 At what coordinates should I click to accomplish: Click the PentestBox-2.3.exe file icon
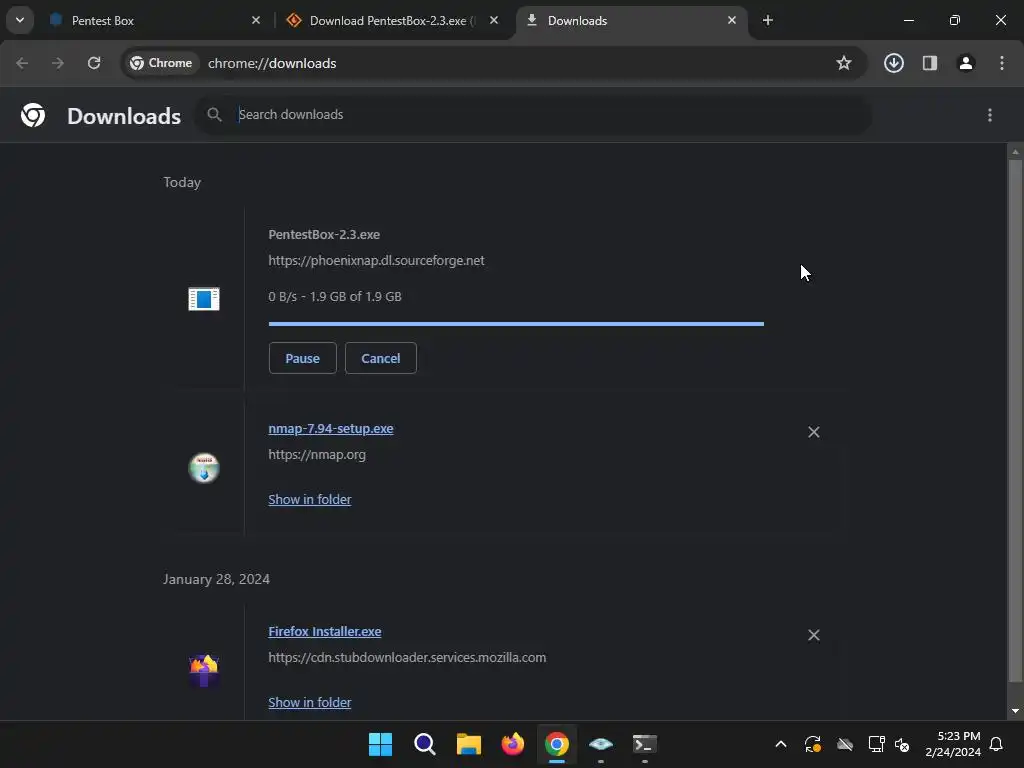(x=204, y=299)
